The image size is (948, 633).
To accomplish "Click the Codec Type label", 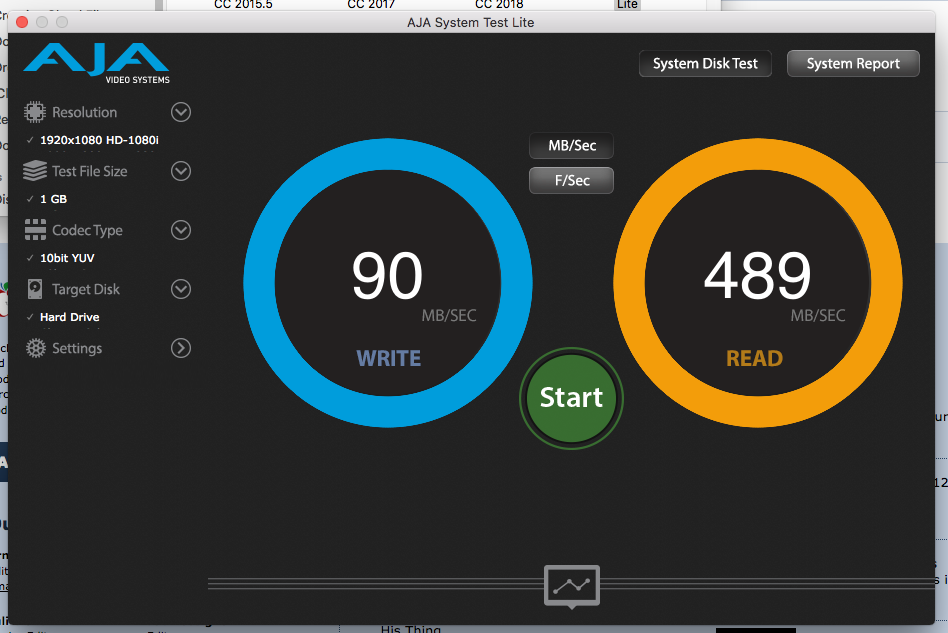I will [x=87, y=230].
